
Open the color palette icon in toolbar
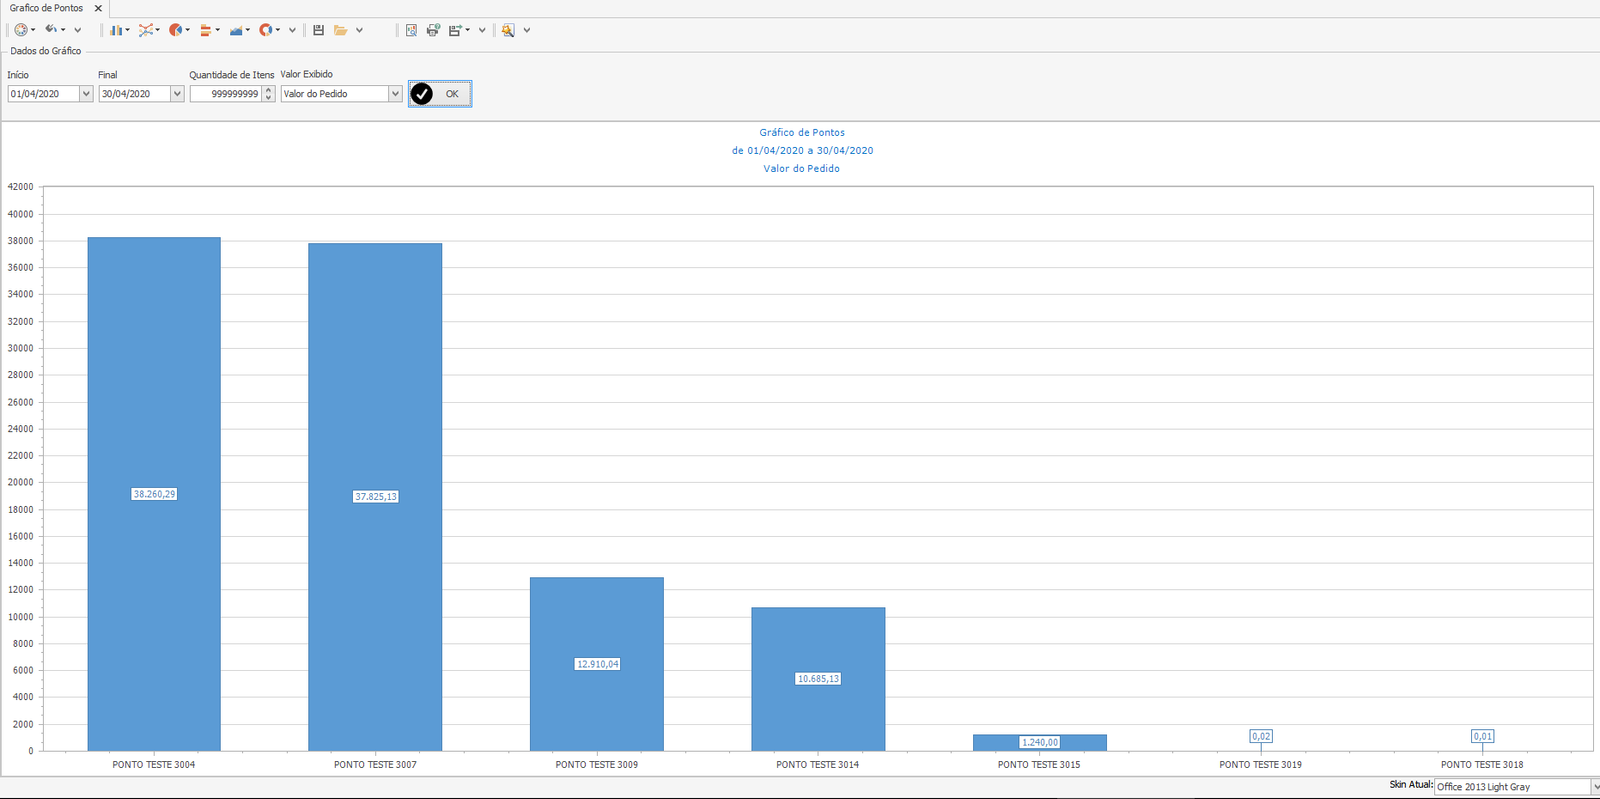tap(21, 30)
